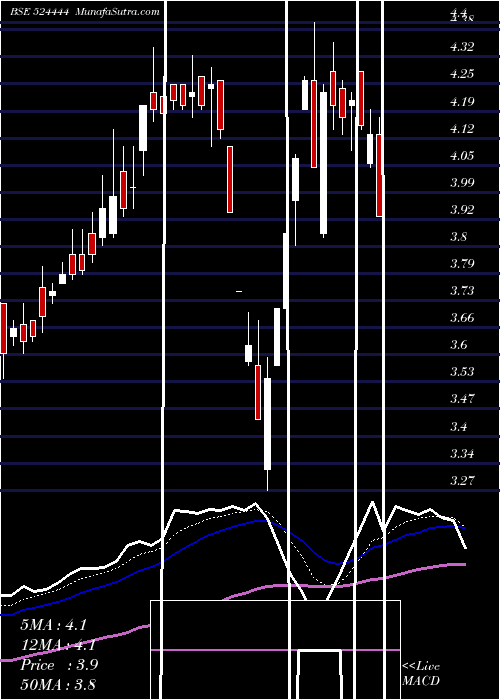The image size is (500, 700).
Task: Select the 50MA : 3.8 legend entry
Action: tap(58, 684)
